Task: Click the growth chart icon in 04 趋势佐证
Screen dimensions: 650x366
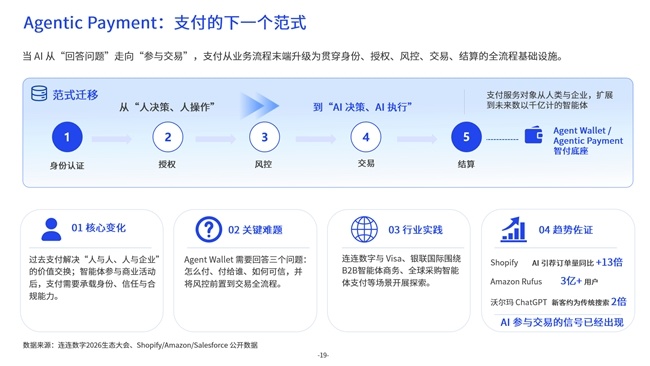Action: [x=513, y=229]
